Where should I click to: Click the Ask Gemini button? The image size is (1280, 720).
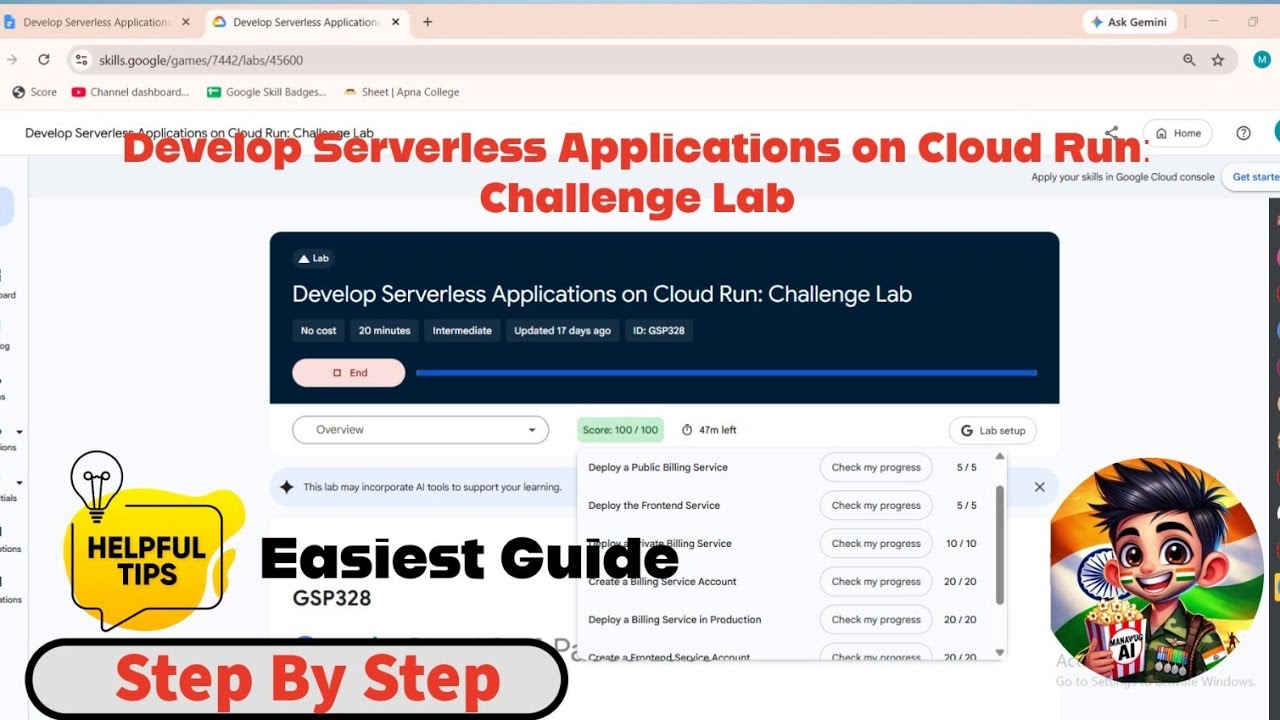(x=1130, y=22)
